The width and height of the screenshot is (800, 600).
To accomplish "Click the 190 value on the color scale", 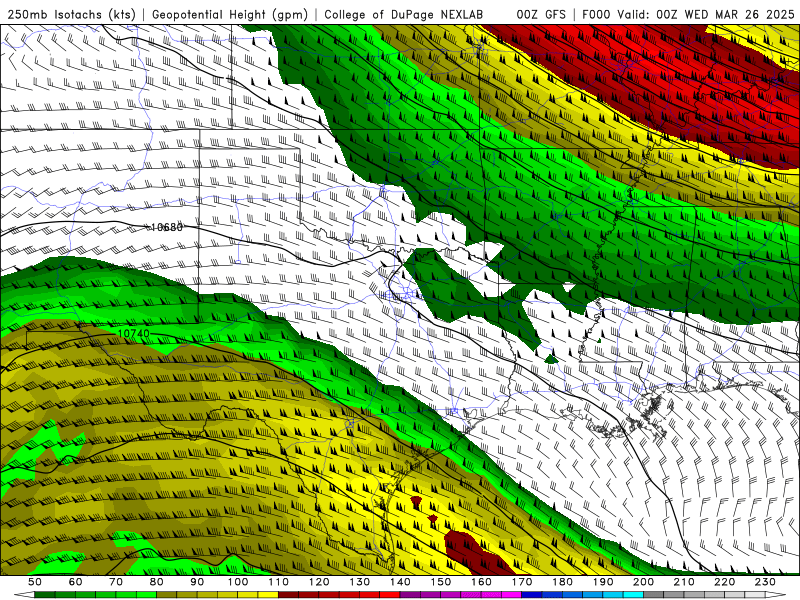I will click(603, 582).
